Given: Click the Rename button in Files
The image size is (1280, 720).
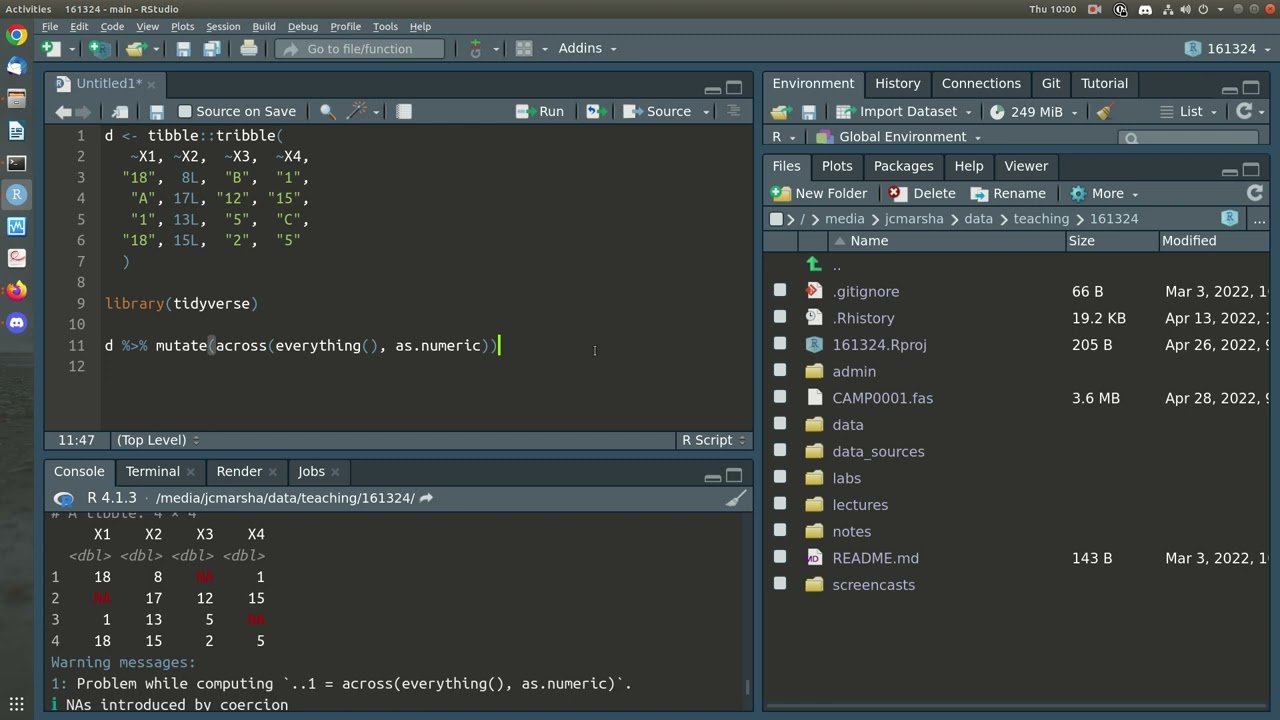Looking at the screenshot, I should [1008, 193].
